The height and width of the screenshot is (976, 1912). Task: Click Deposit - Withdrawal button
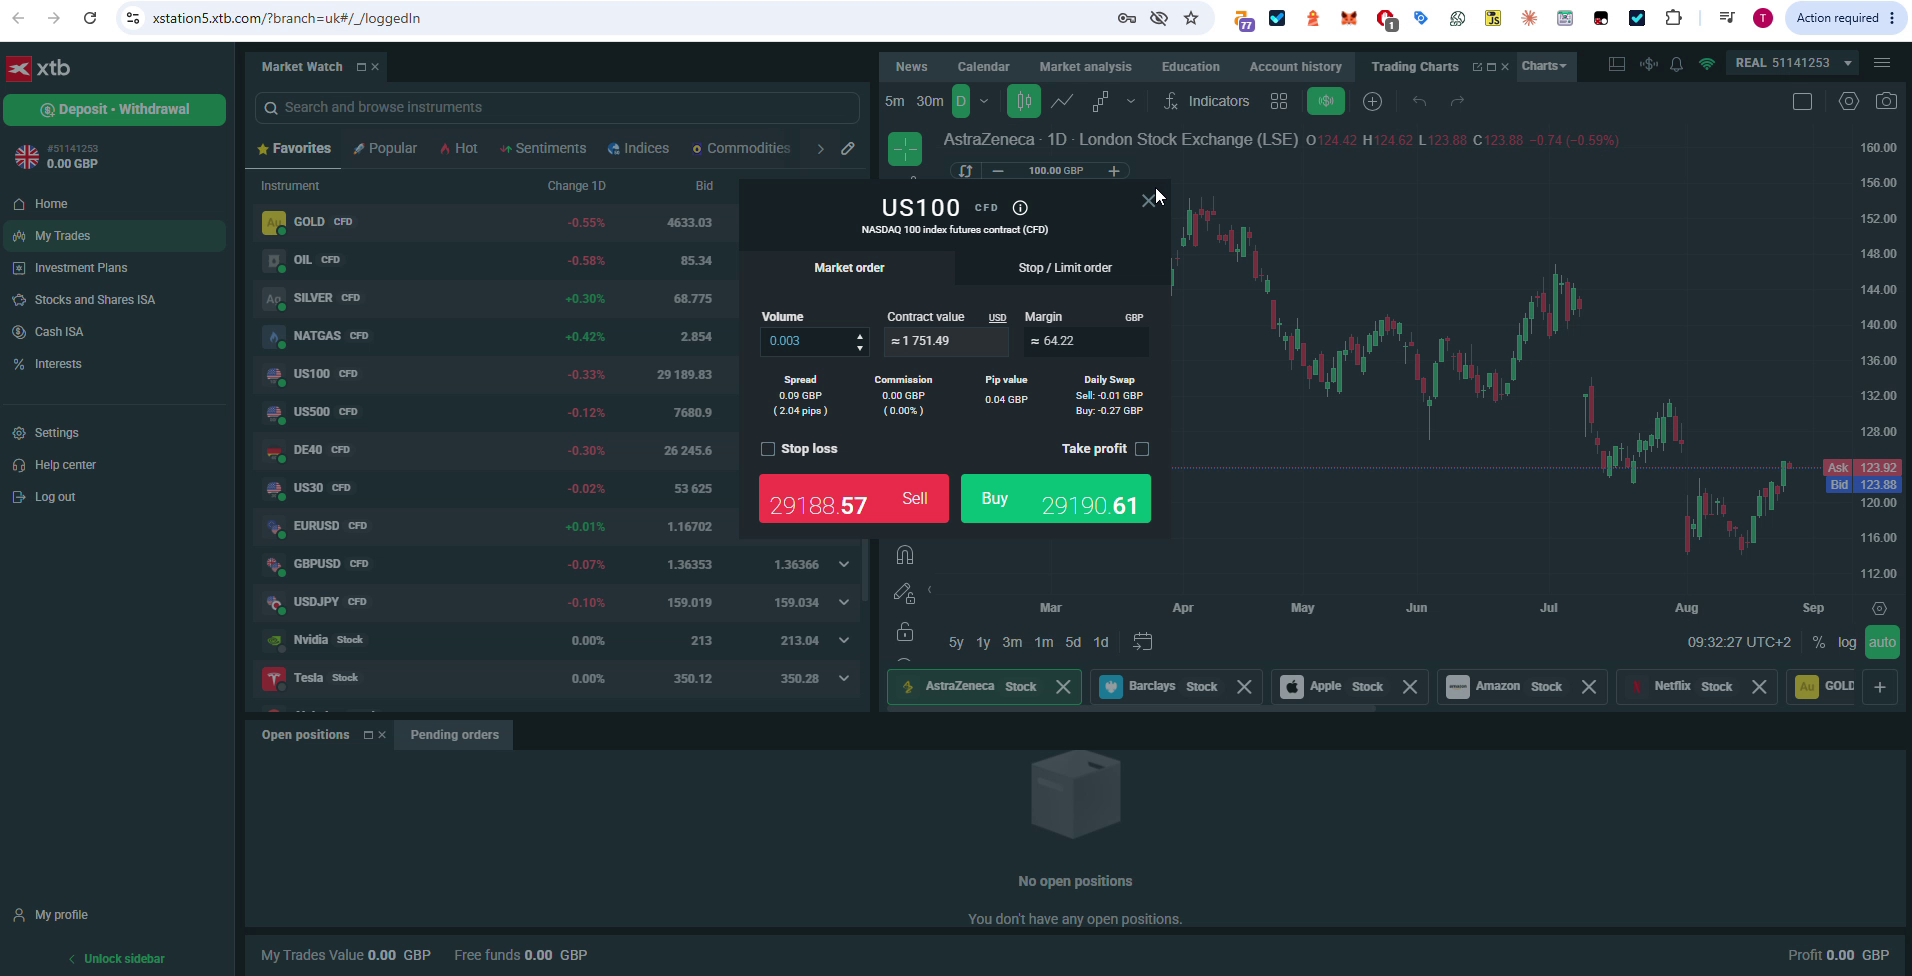[x=115, y=109]
